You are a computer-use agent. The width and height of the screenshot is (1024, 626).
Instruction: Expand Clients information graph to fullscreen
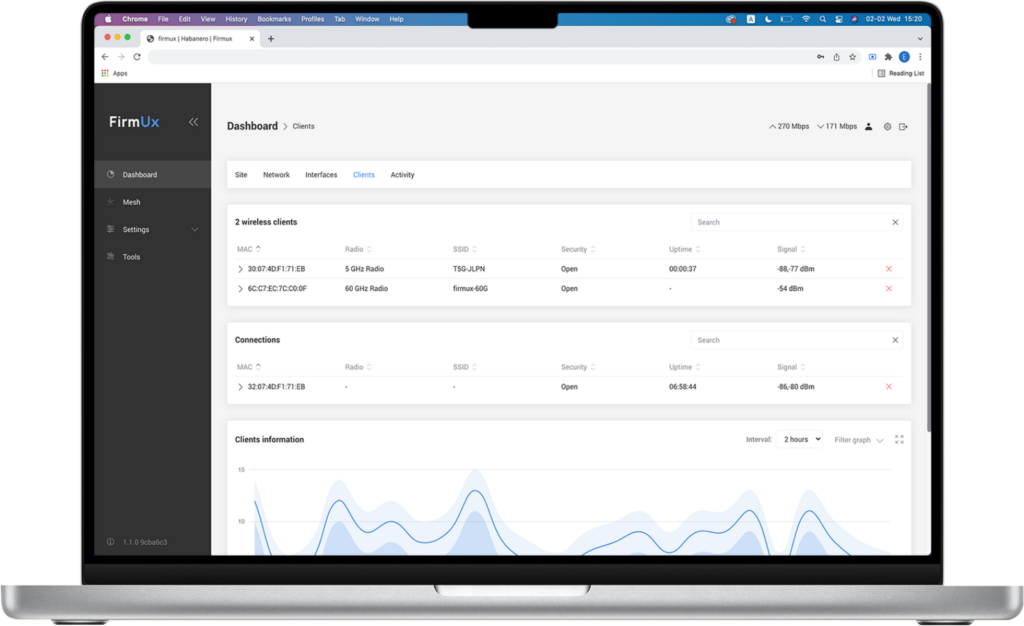(x=899, y=439)
